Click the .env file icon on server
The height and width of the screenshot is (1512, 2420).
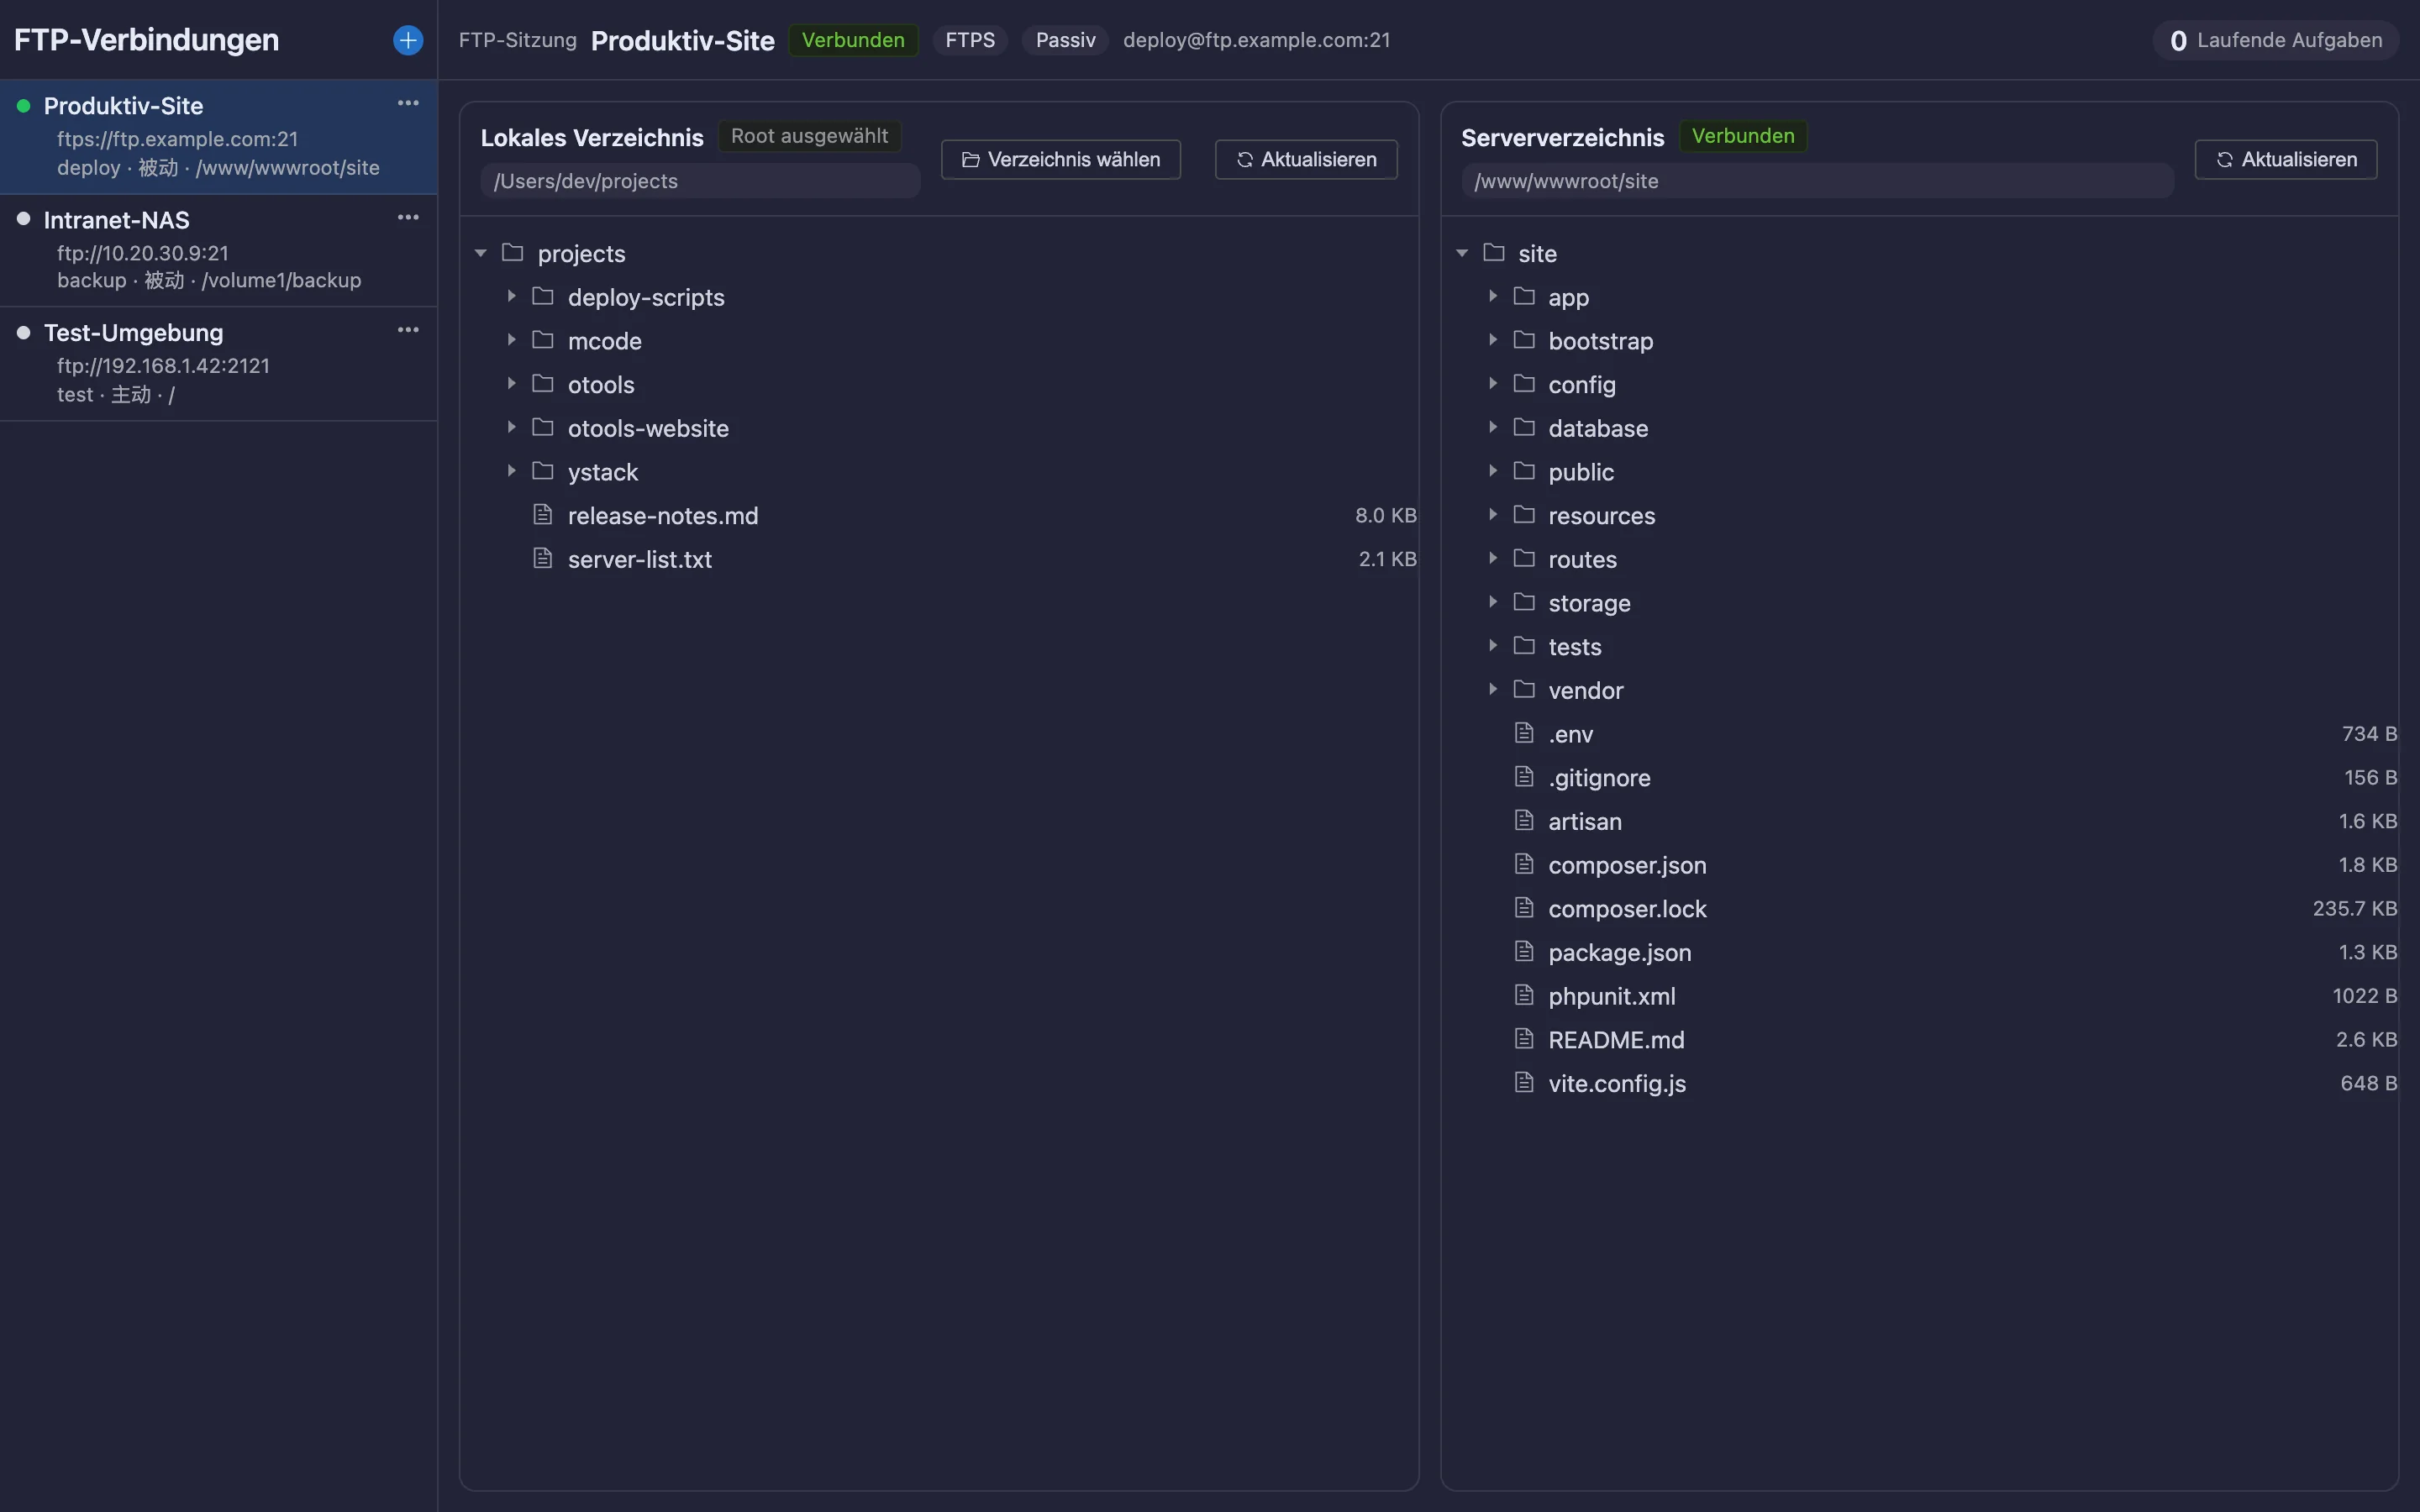click(1524, 733)
